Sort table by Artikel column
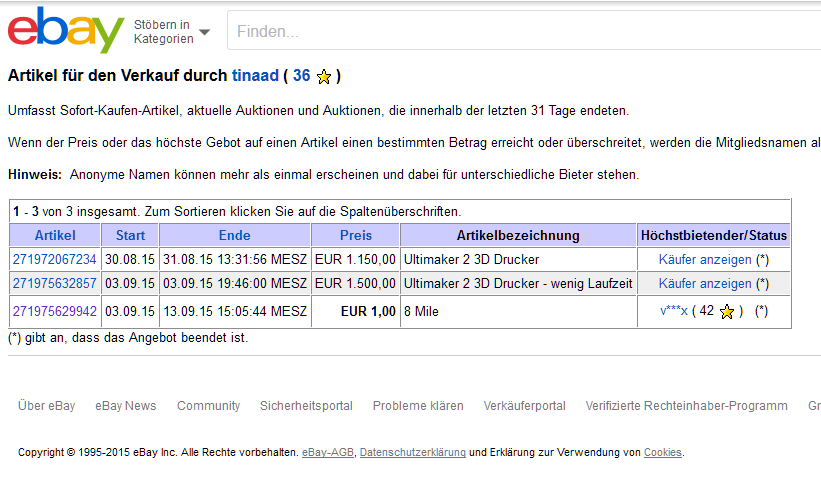 tap(55, 235)
